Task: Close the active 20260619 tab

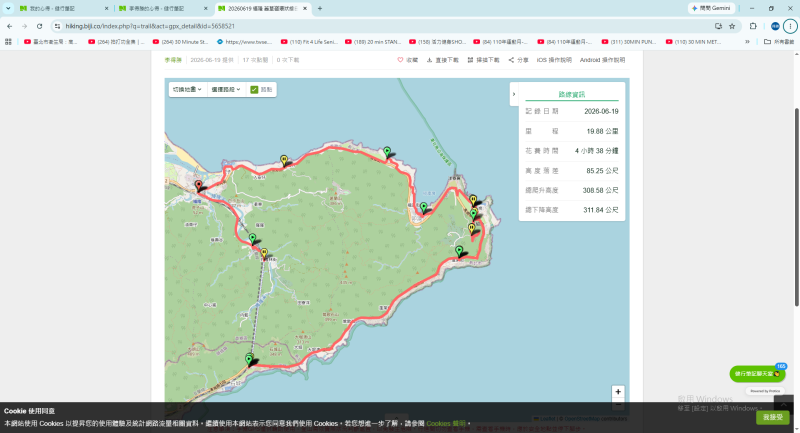Action: click(305, 9)
